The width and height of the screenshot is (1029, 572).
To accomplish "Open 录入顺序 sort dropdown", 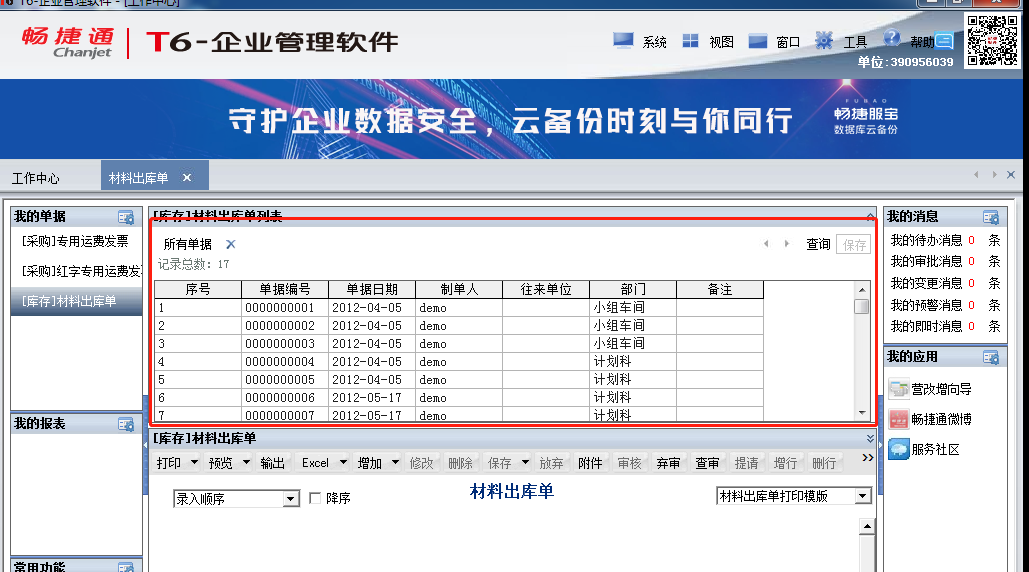I will [290, 499].
